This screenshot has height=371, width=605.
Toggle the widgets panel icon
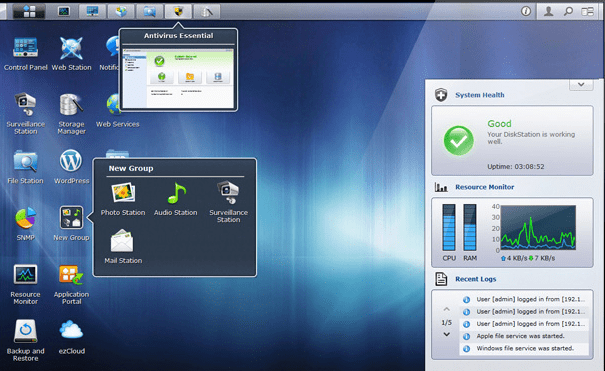(588, 11)
